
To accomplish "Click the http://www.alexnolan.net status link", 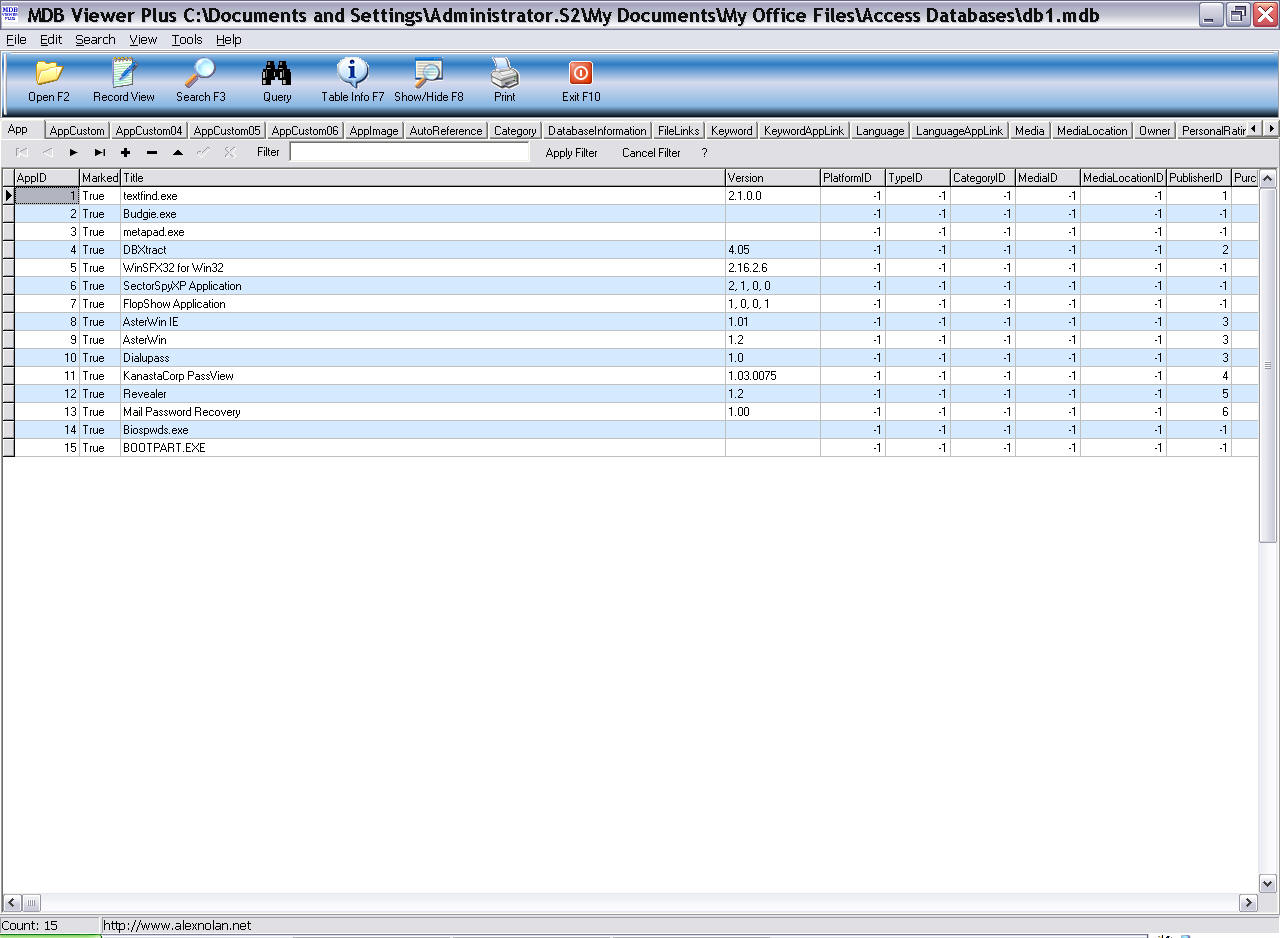I will tap(177, 926).
